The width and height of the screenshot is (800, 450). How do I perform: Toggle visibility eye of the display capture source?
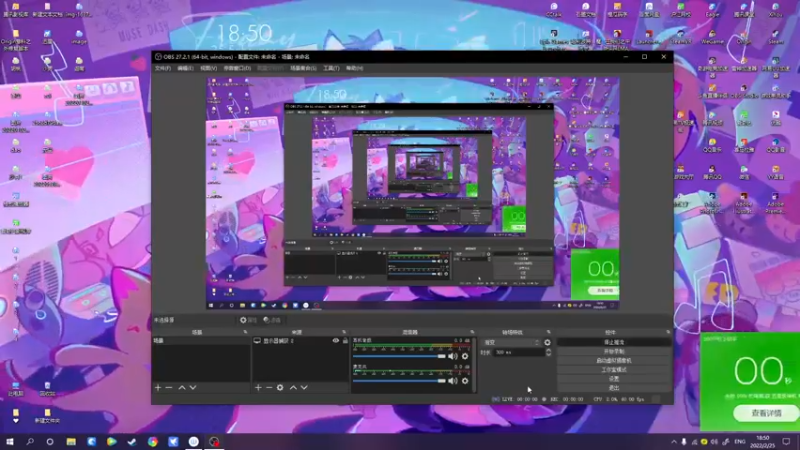click(336, 340)
